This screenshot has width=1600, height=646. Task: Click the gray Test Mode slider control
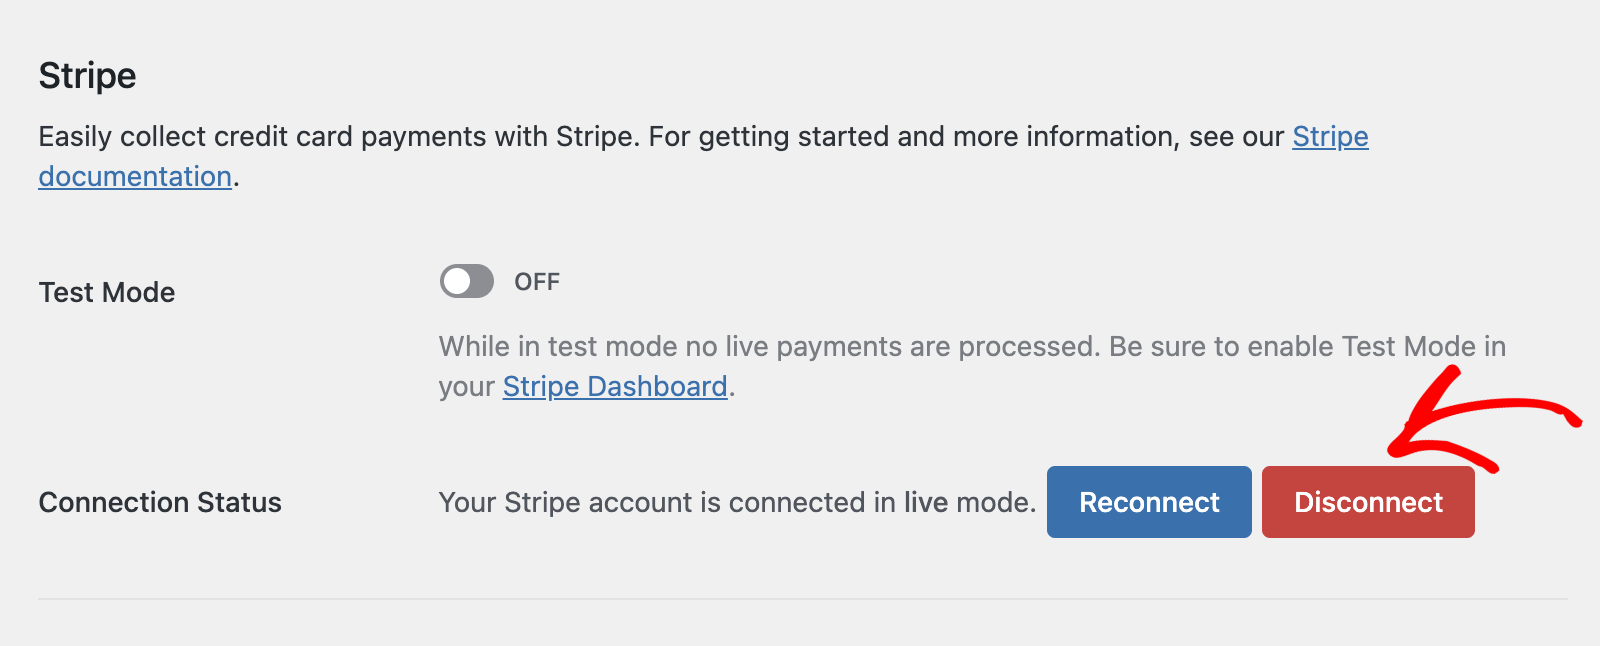466,281
